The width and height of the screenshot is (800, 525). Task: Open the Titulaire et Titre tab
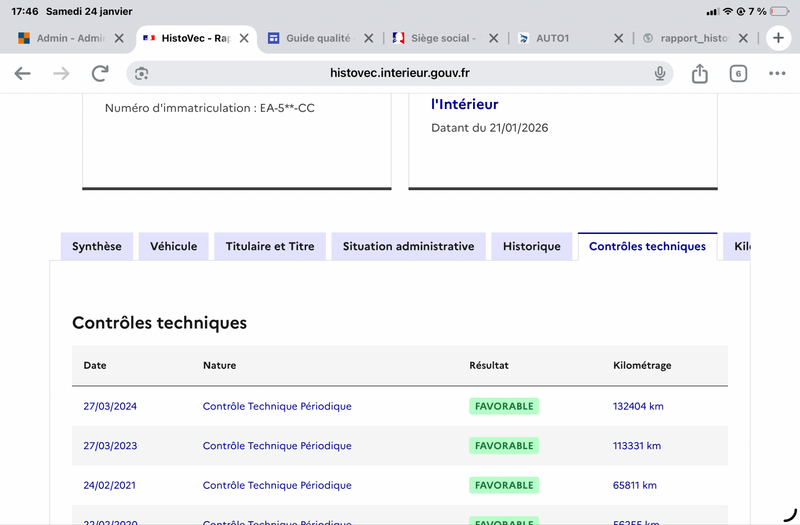pyautogui.click(x=270, y=246)
